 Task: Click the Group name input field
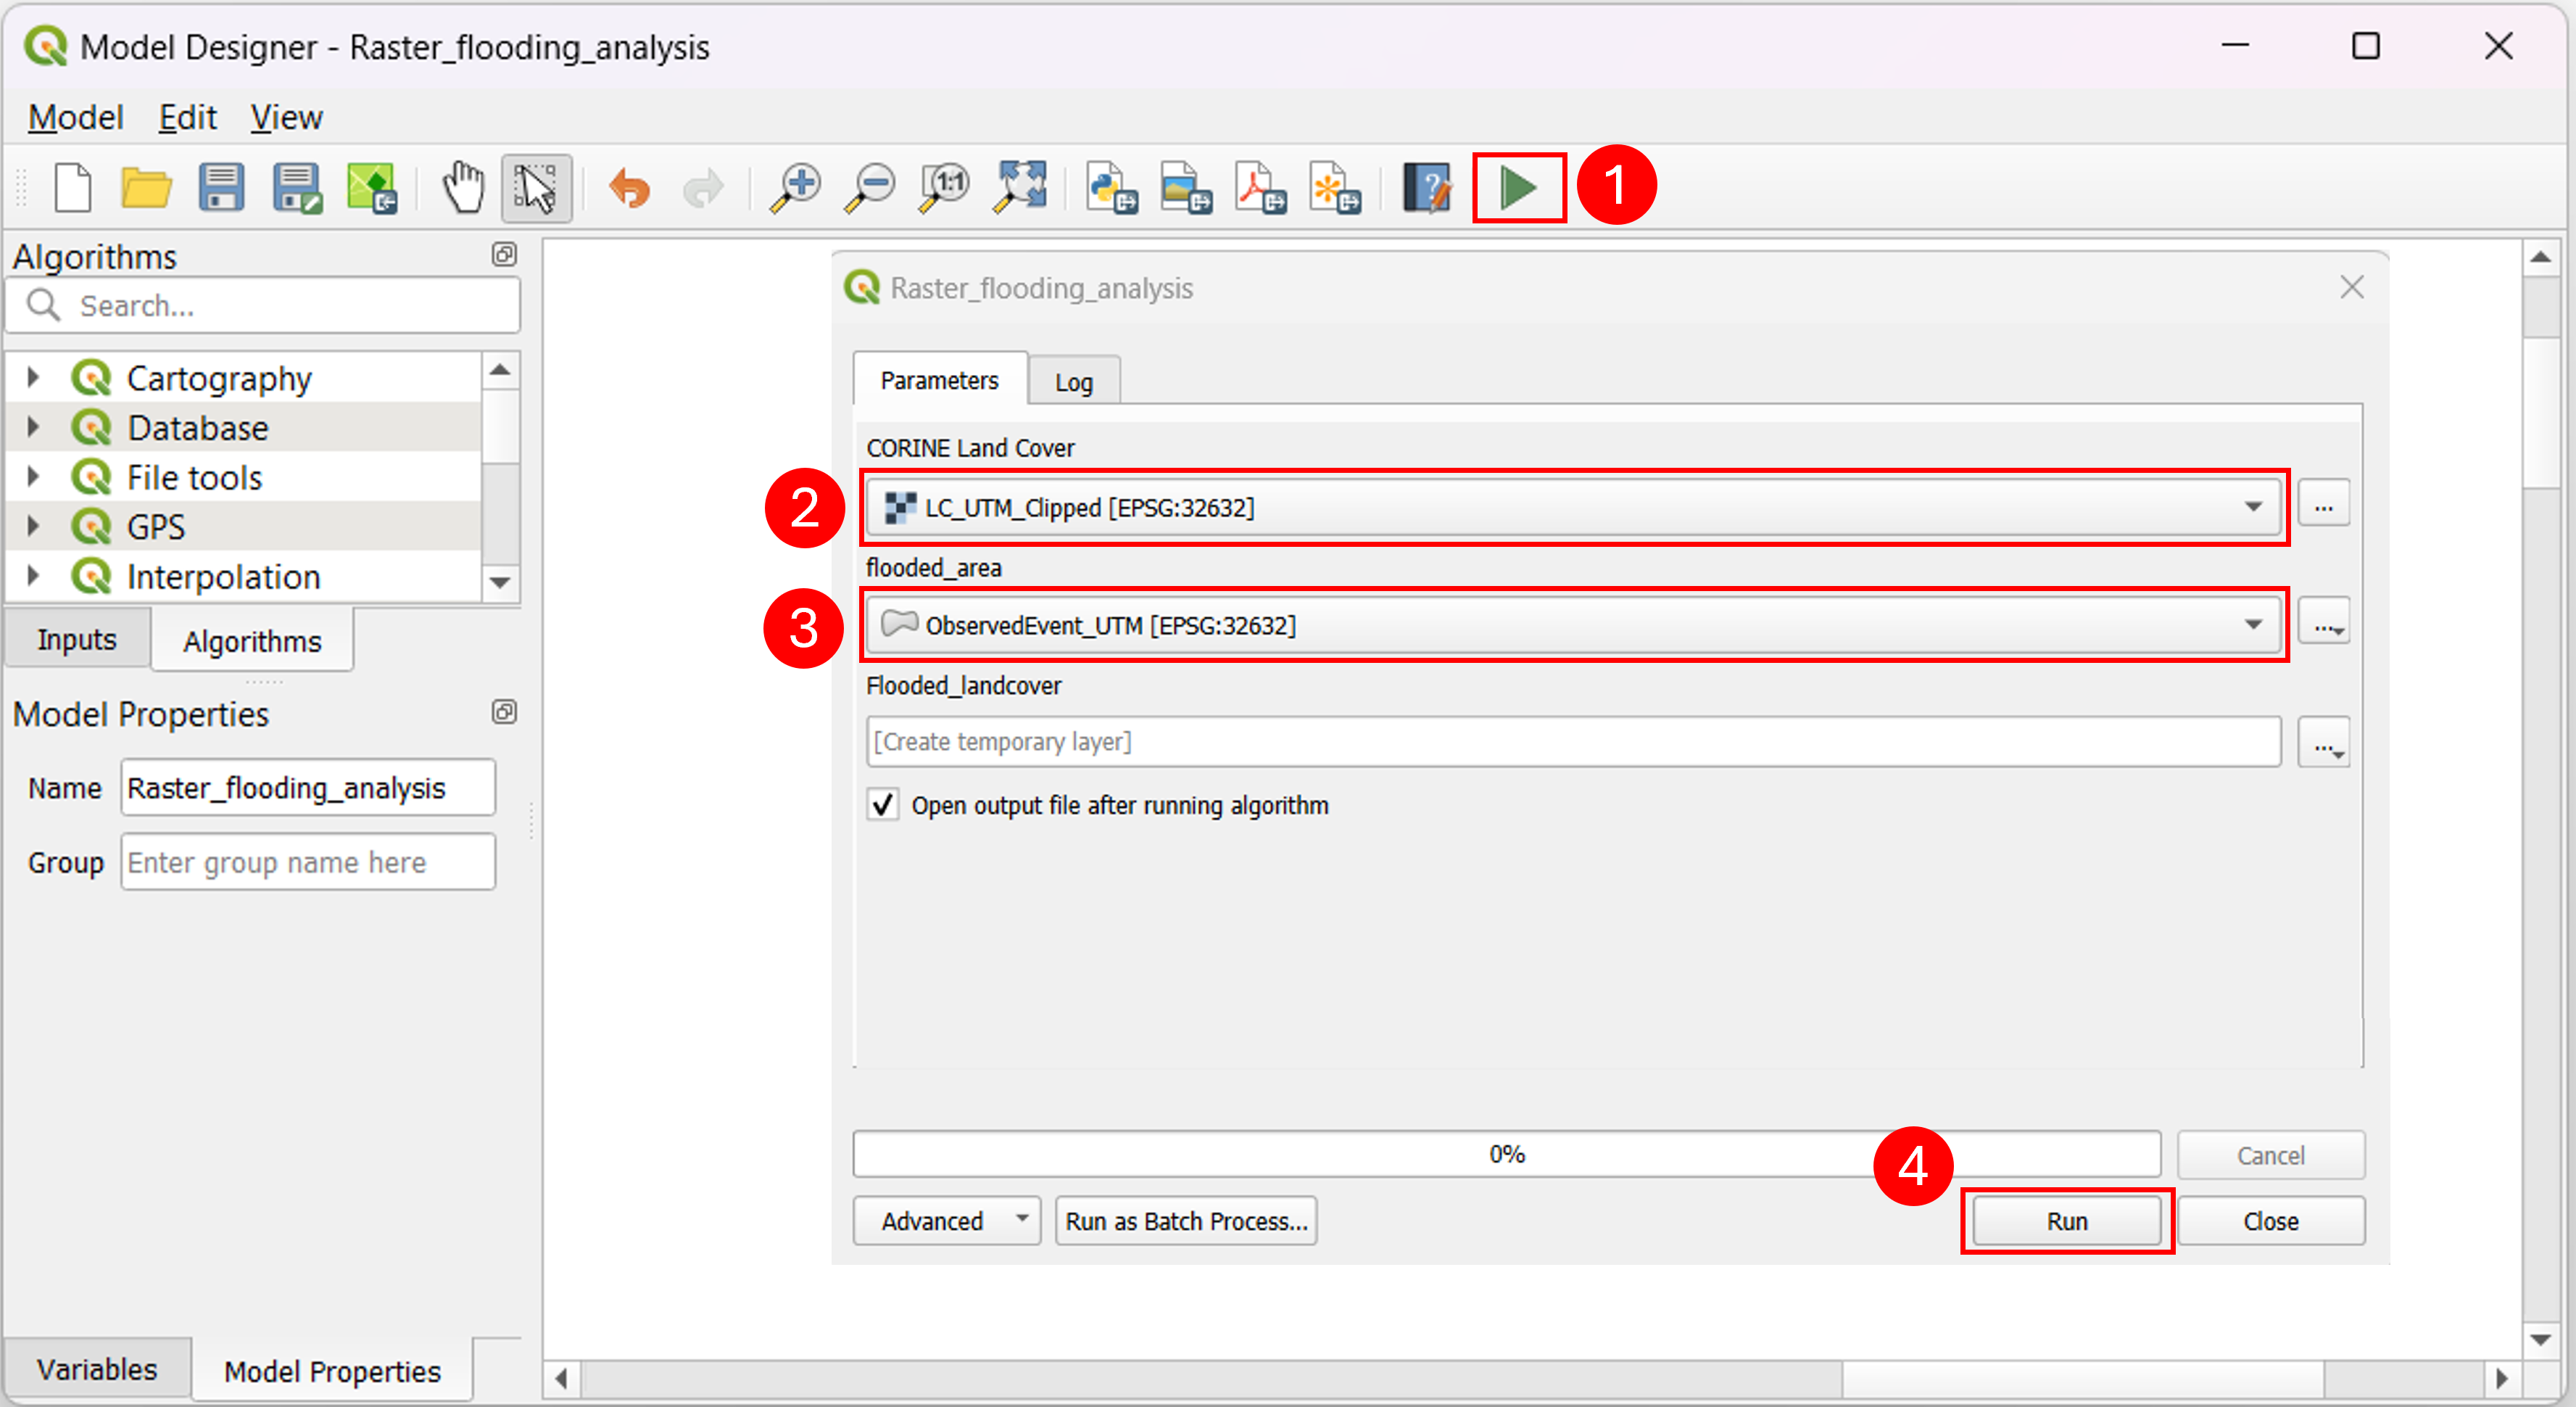click(x=308, y=862)
